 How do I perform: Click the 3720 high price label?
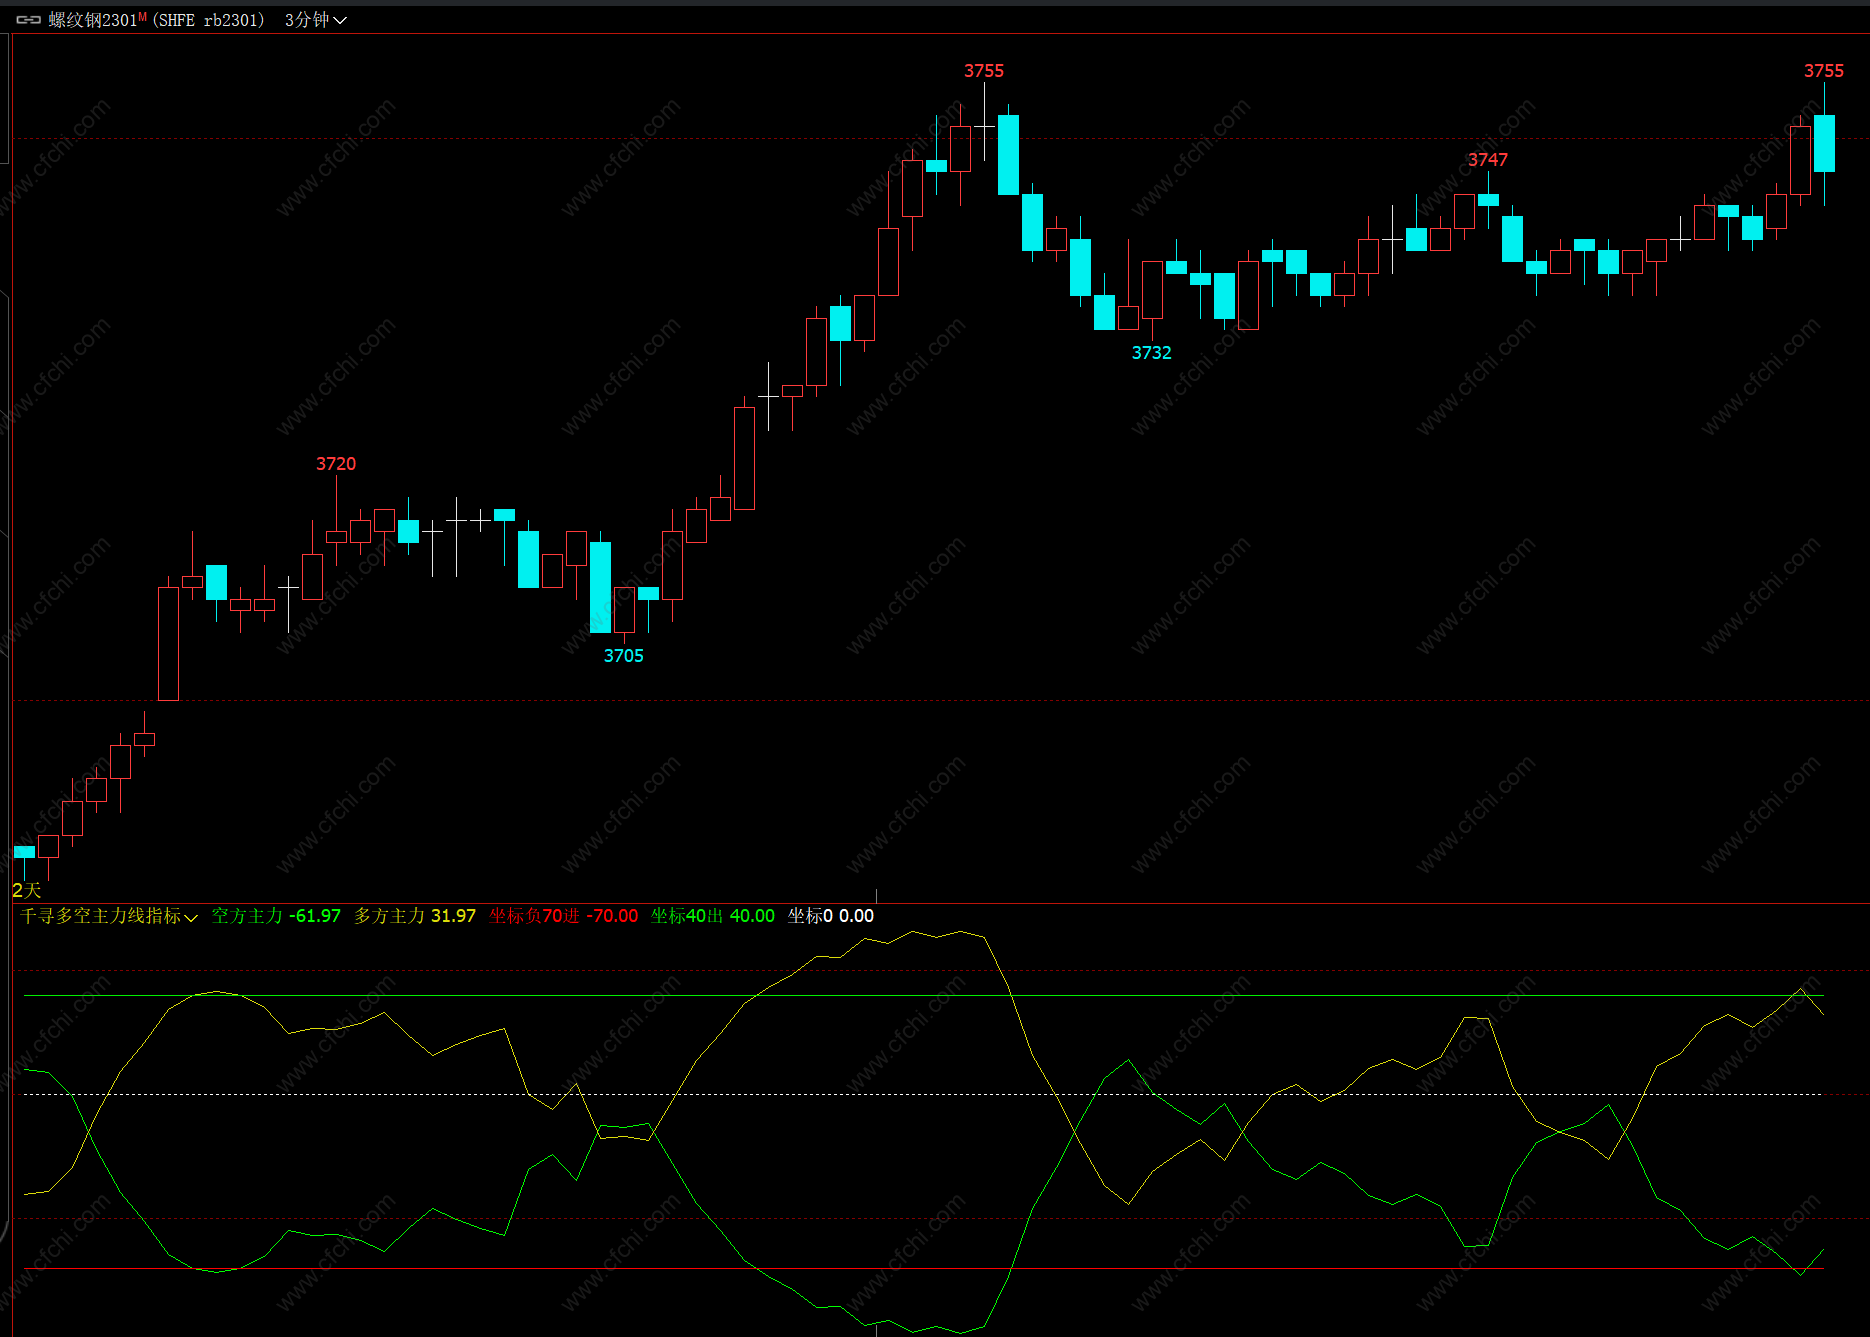click(336, 464)
